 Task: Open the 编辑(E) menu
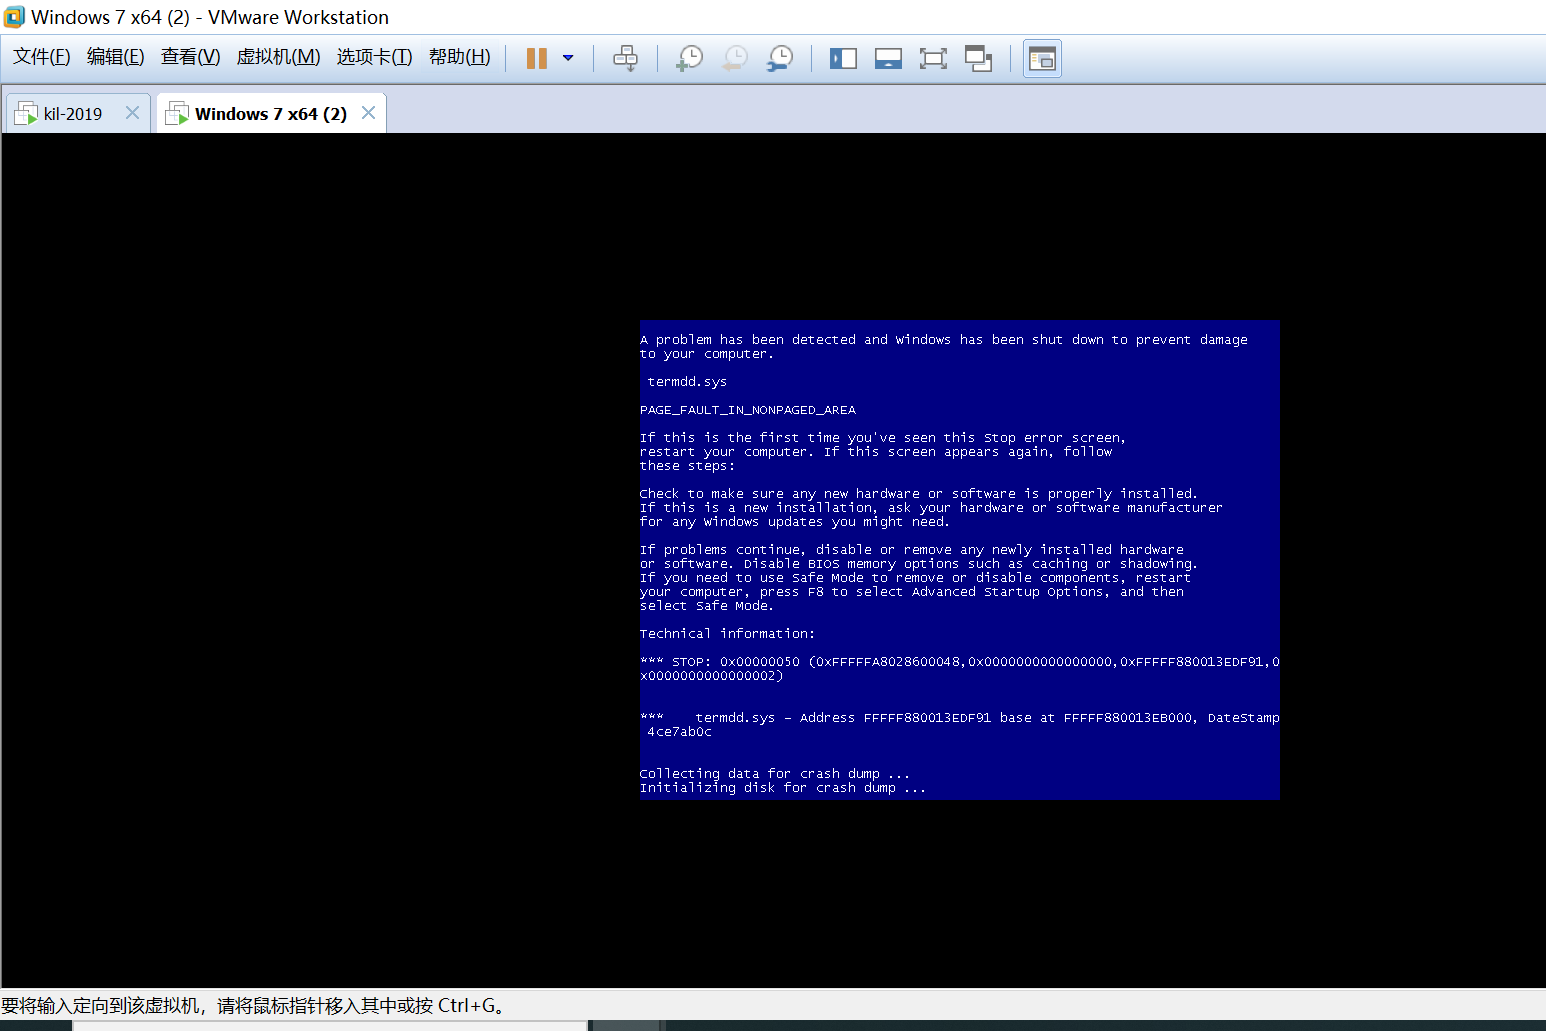[x=115, y=57]
